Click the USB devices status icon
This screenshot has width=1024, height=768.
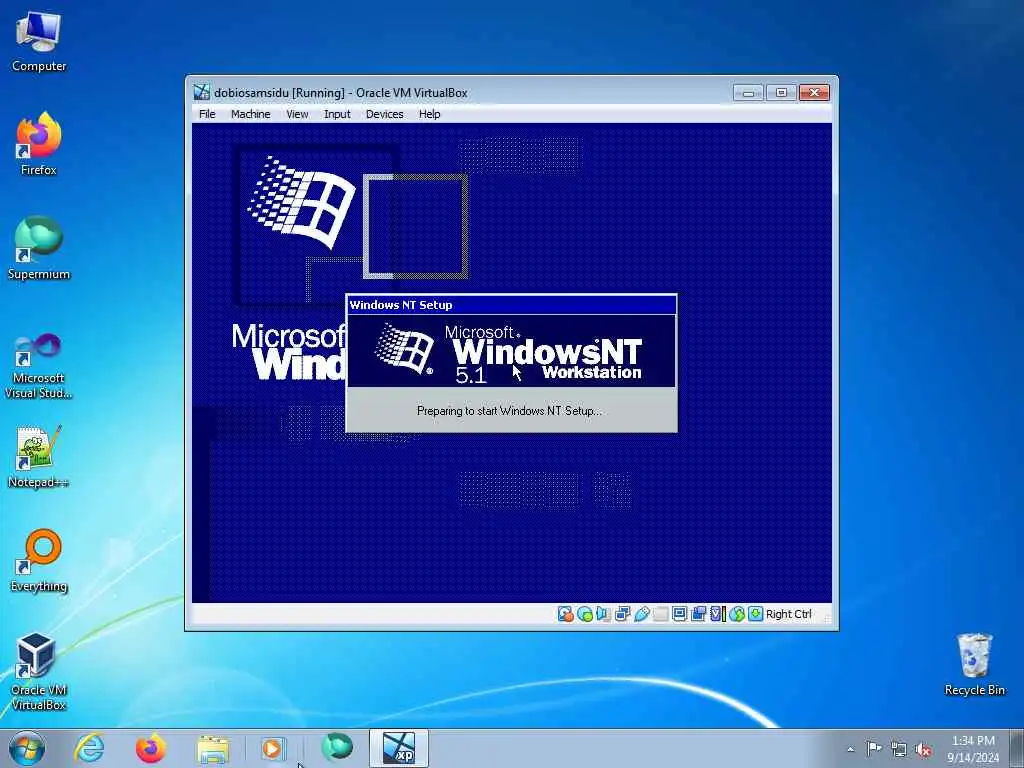pos(641,614)
